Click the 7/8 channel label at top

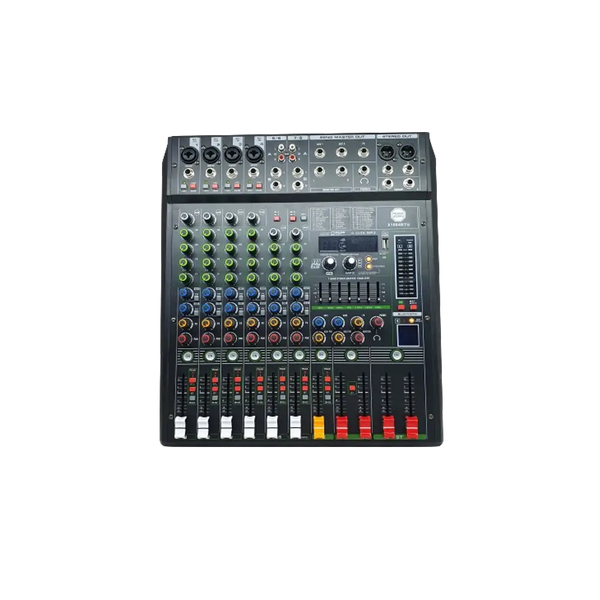298,138
